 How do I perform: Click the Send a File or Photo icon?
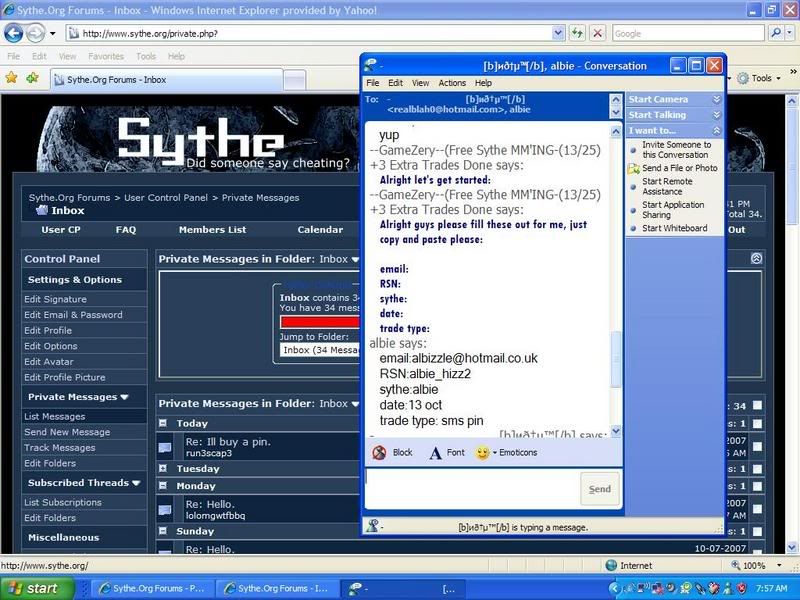pyautogui.click(x=634, y=168)
